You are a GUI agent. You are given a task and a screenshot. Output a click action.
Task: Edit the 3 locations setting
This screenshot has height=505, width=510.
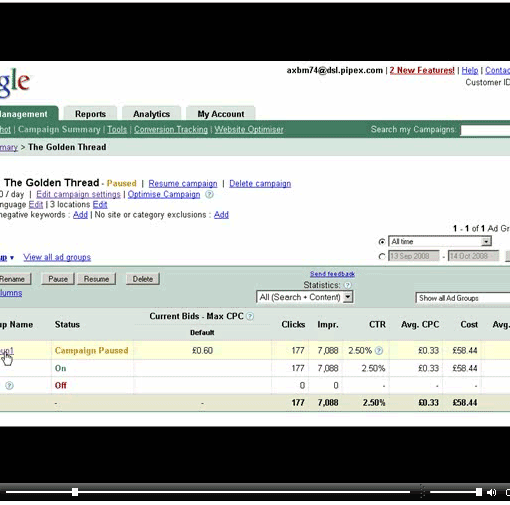coord(100,204)
